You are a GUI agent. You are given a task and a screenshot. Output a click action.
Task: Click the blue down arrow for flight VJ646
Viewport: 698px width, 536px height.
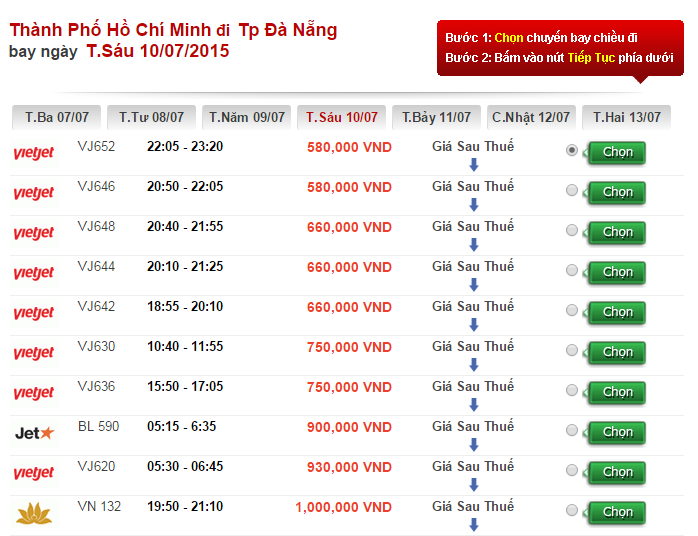click(474, 204)
